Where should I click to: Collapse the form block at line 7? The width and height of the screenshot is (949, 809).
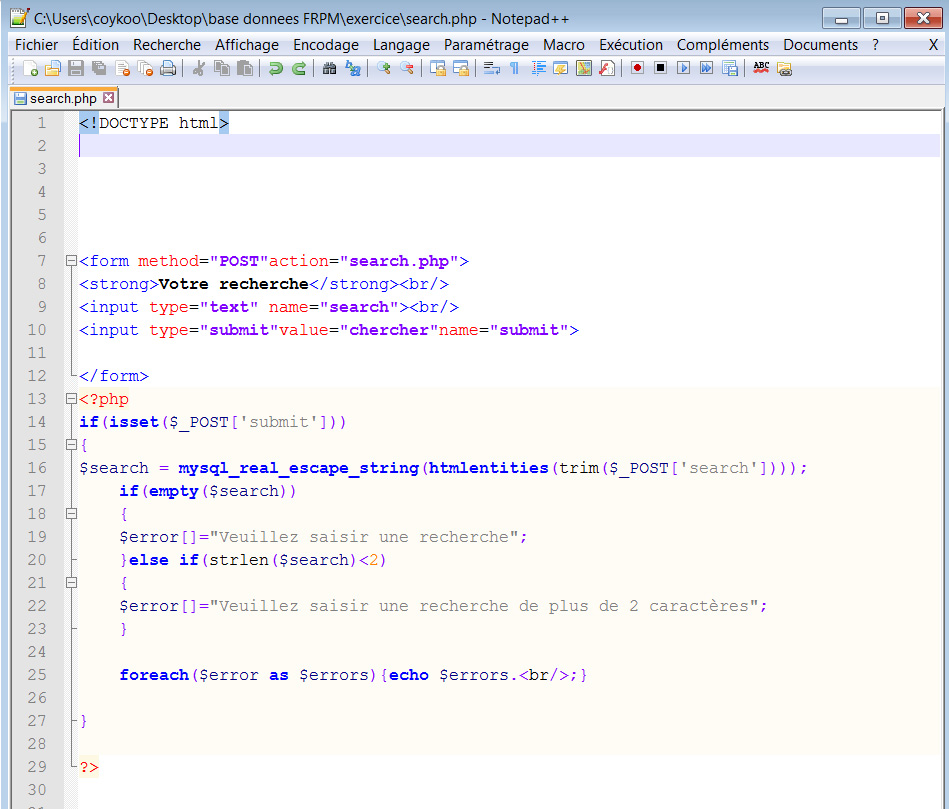tap(70, 261)
